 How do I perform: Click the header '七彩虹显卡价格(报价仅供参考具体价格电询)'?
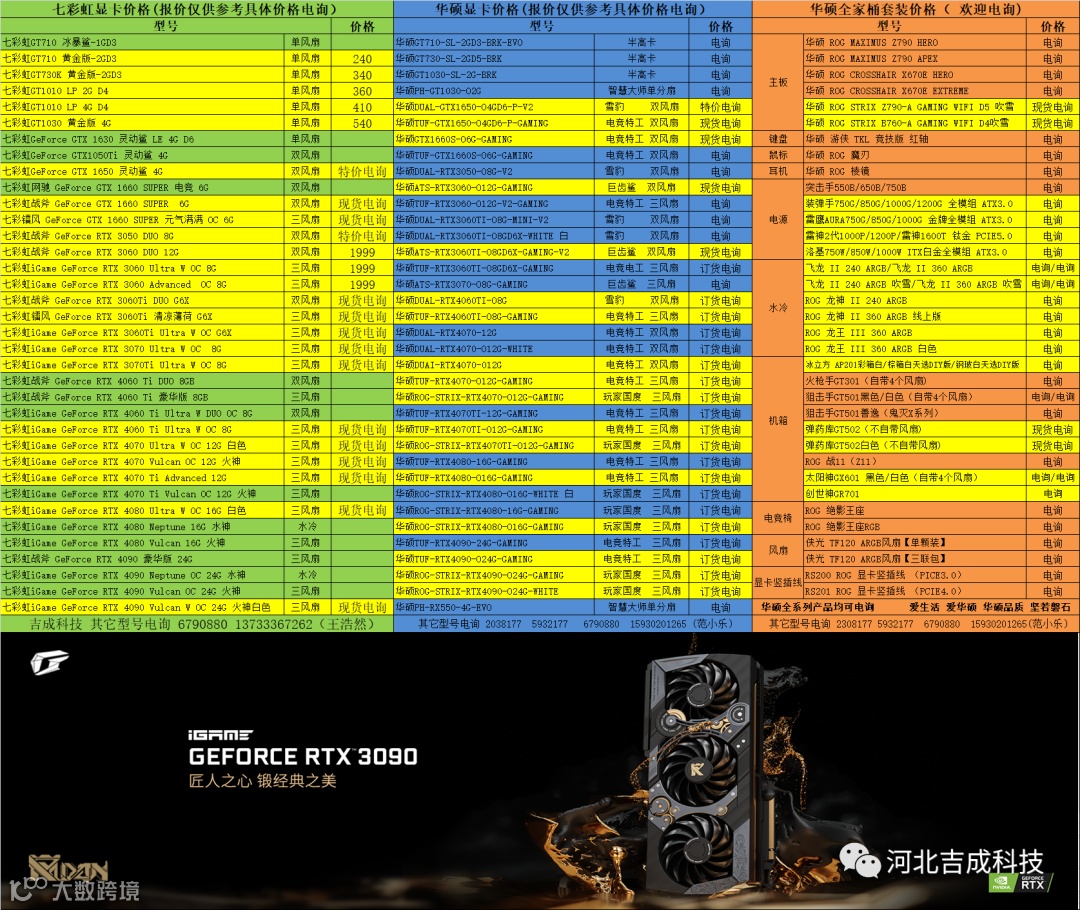tap(196, 9)
